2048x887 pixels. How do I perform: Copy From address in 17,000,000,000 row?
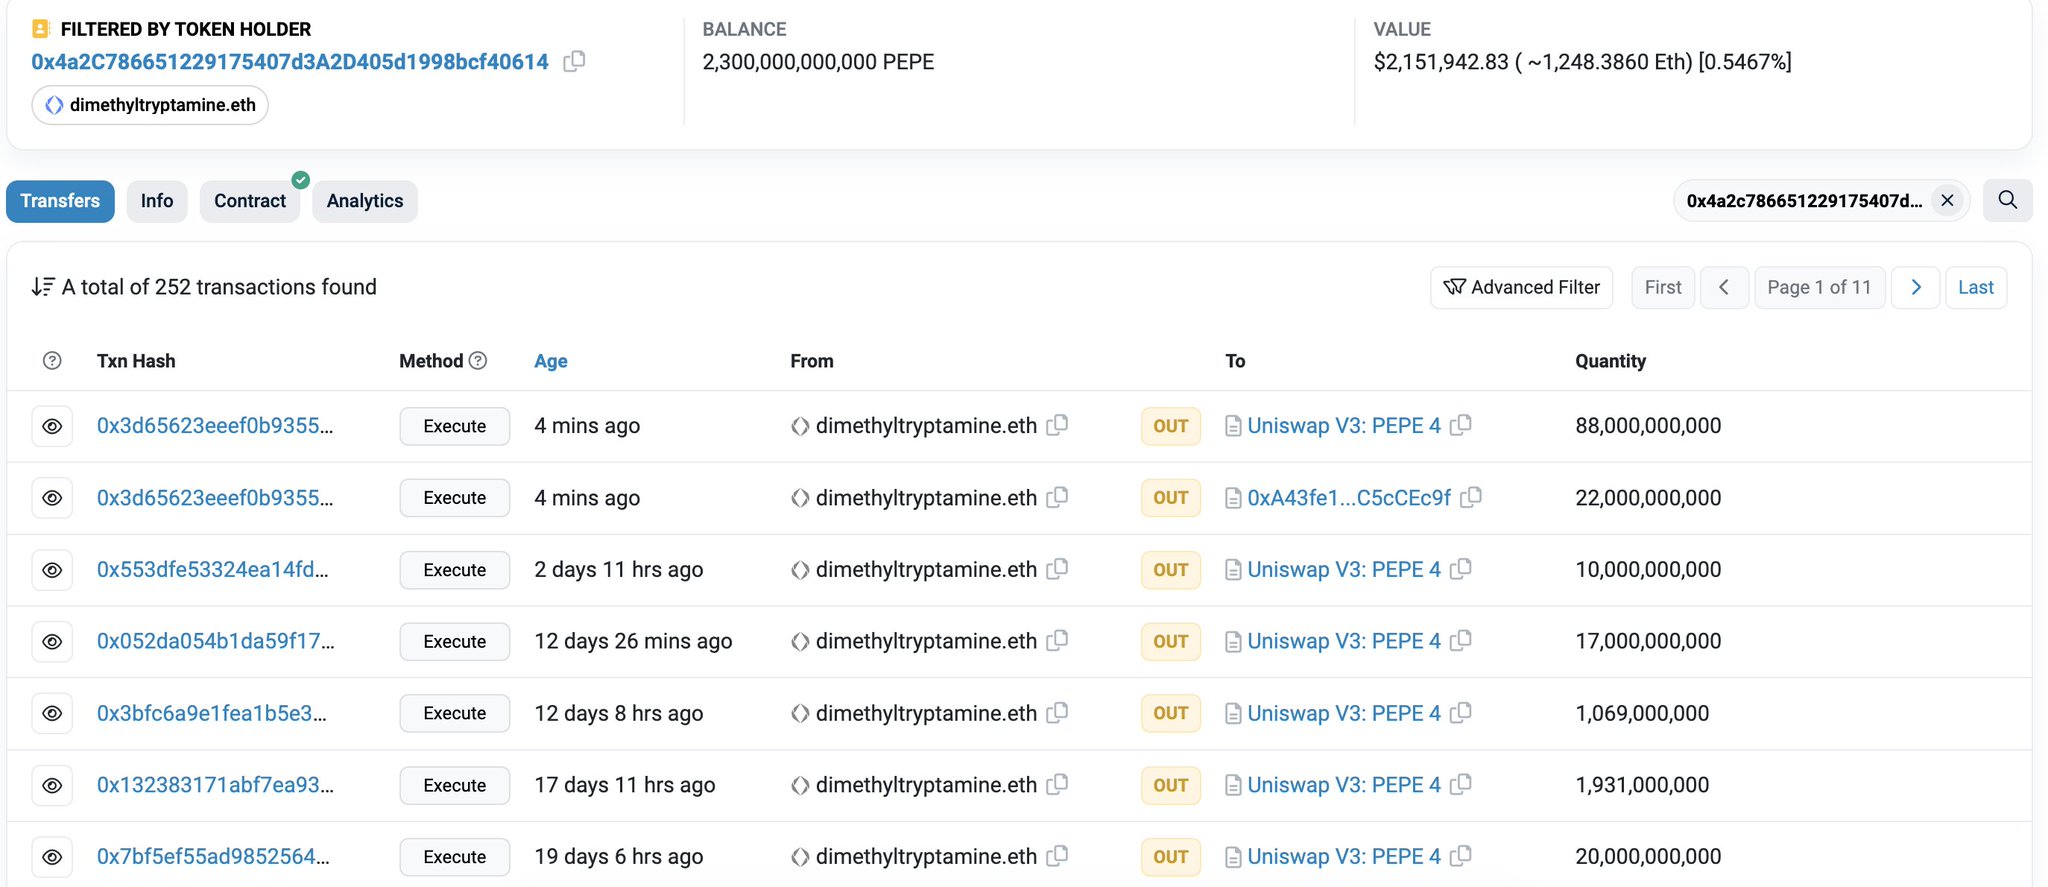coord(1057,641)
